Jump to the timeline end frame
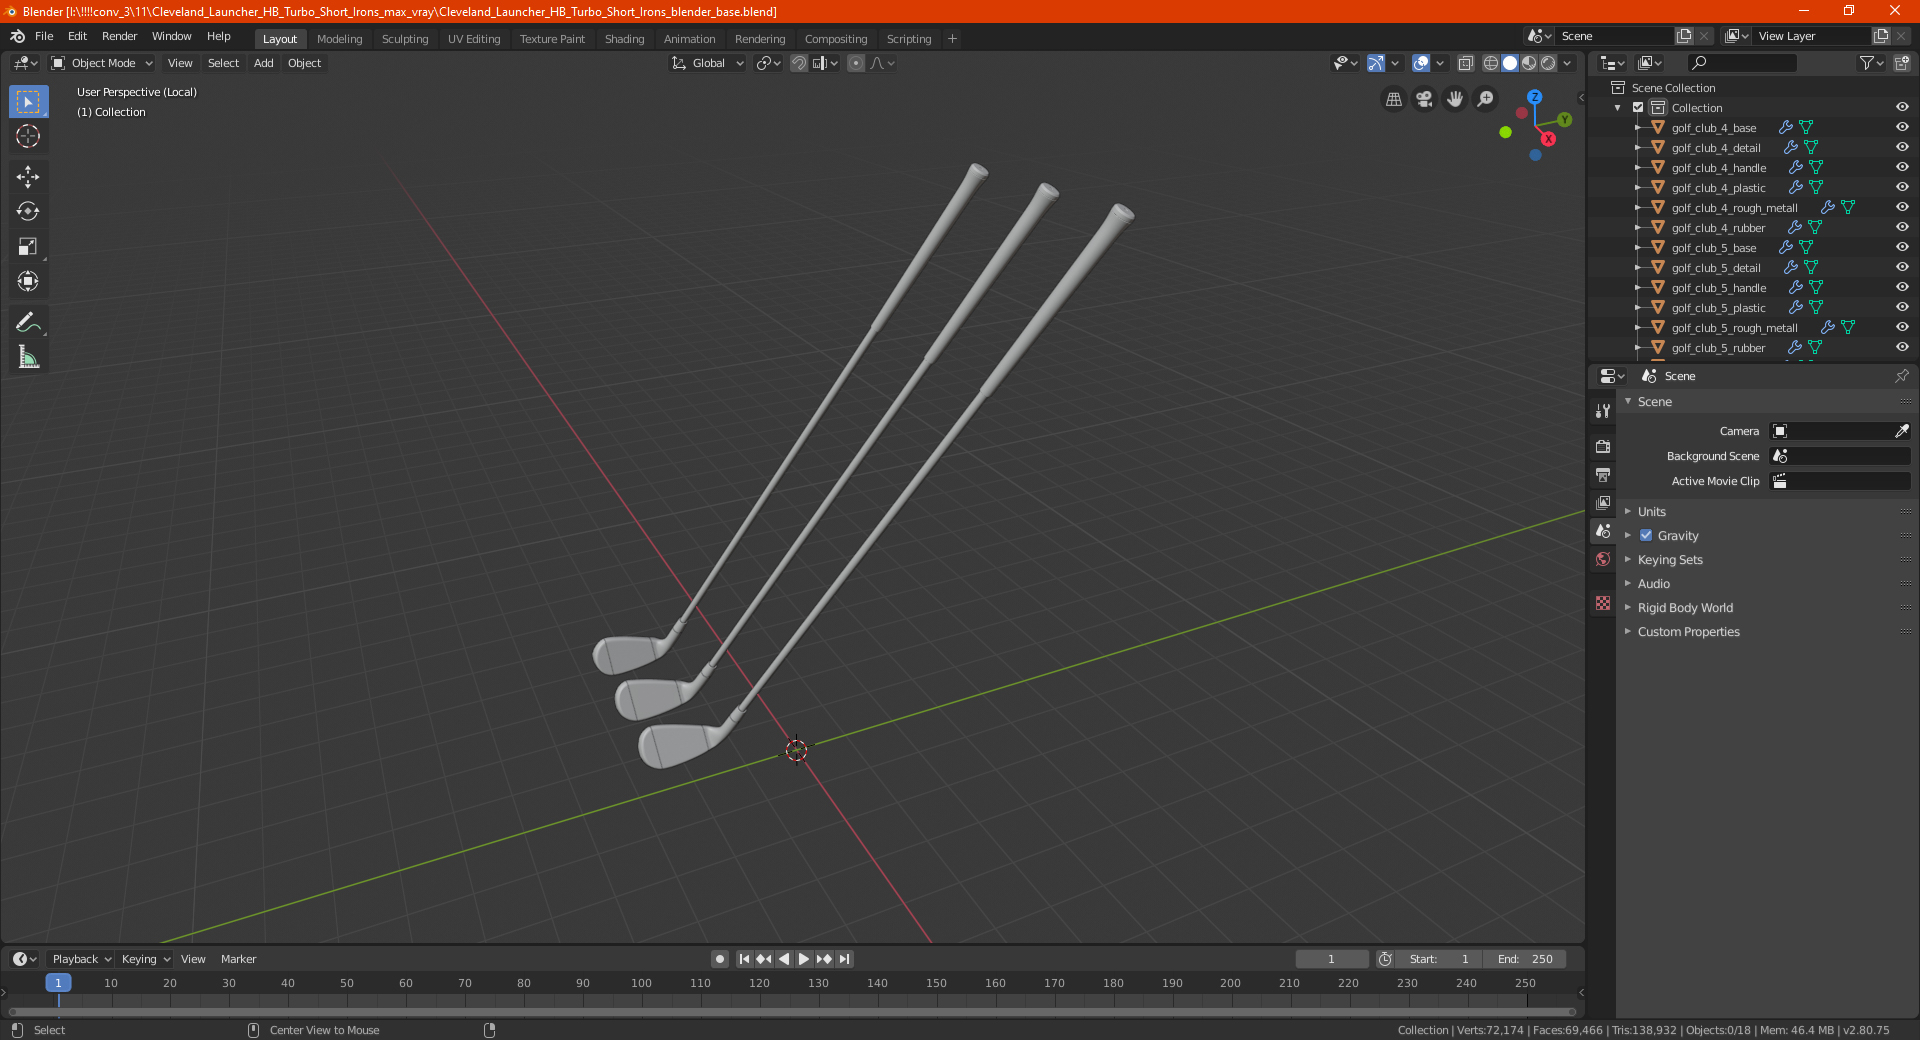Viewport: 1920px width, 1040px height. point(844,959)
